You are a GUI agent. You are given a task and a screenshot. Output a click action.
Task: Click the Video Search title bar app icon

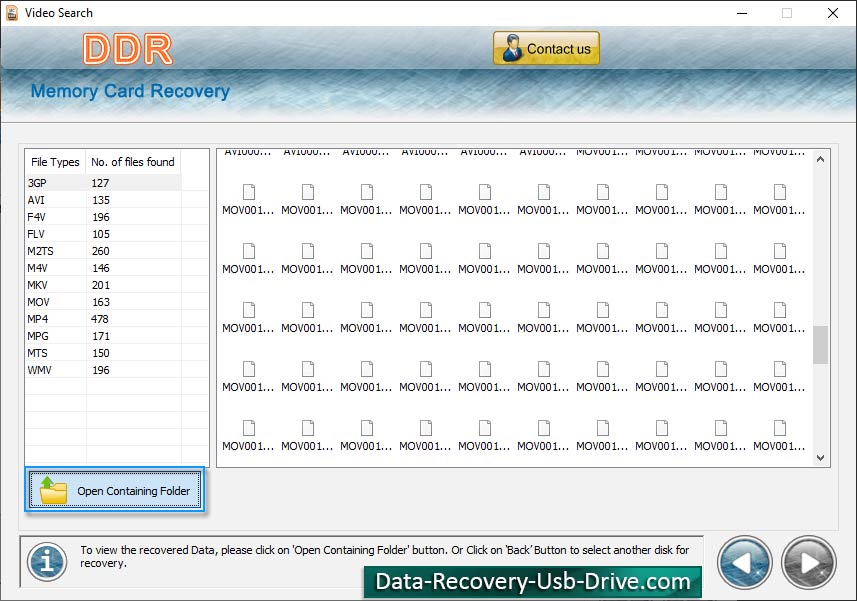coord(12,13)
